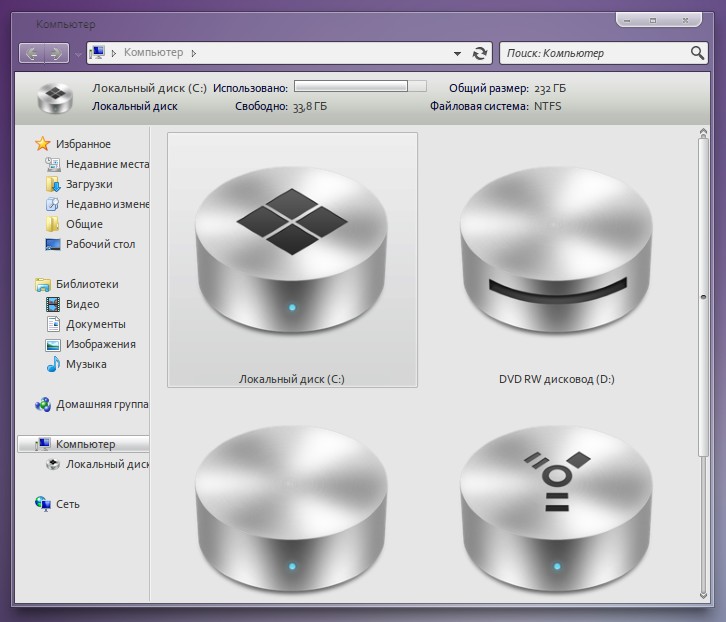Open Общие folder
This screenshot has width=726, height=622.
pos(84,224)
